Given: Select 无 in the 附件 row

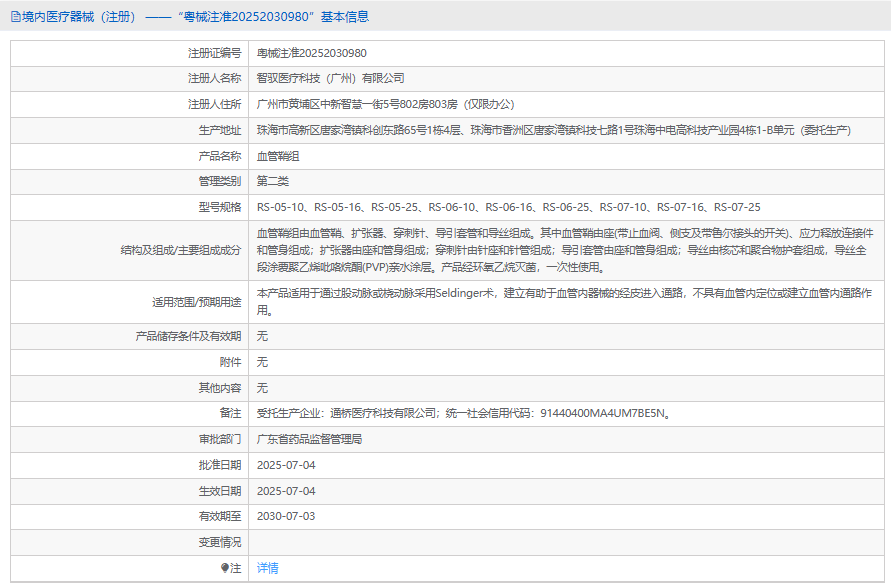Looking at the screenshot, I should [x=262, y=363].
